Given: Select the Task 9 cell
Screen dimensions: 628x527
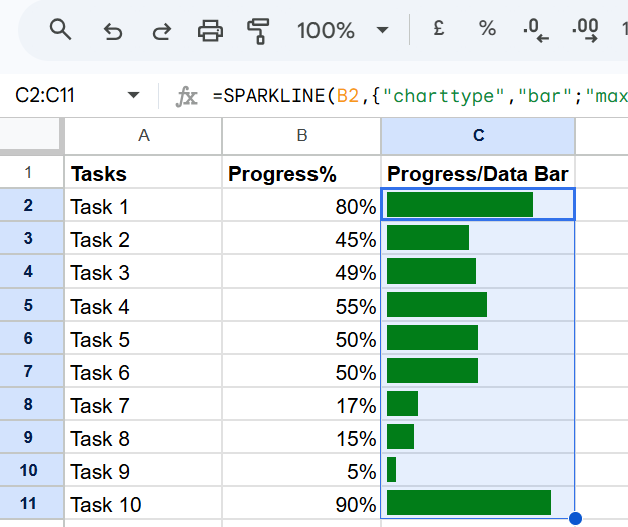Looking at the screenshot, I should pyautogui.click(x=143, y=470).
